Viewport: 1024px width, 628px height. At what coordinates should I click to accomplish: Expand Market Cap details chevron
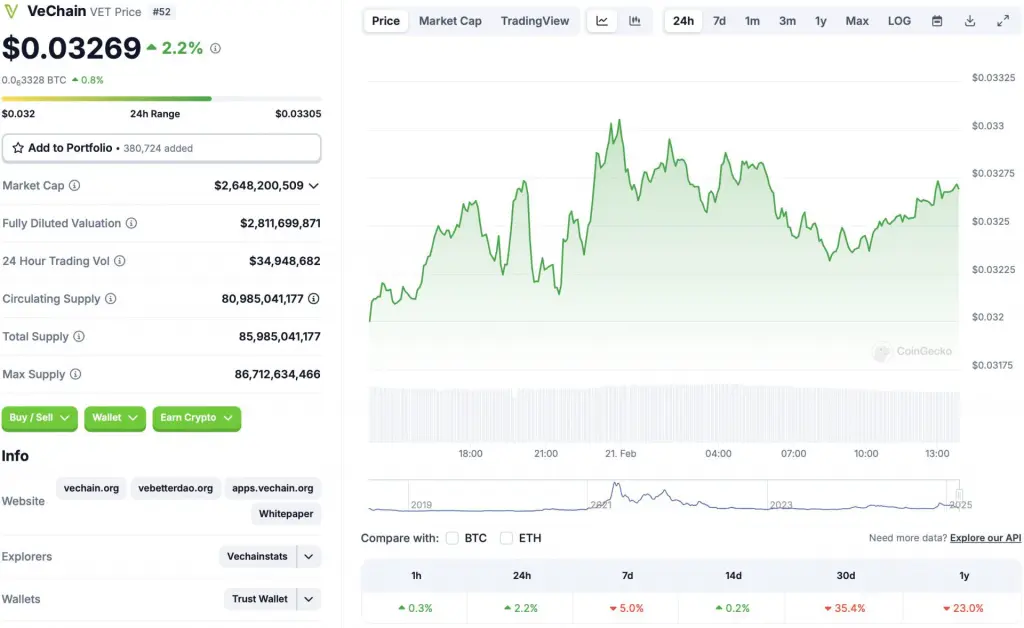(313, 186)
